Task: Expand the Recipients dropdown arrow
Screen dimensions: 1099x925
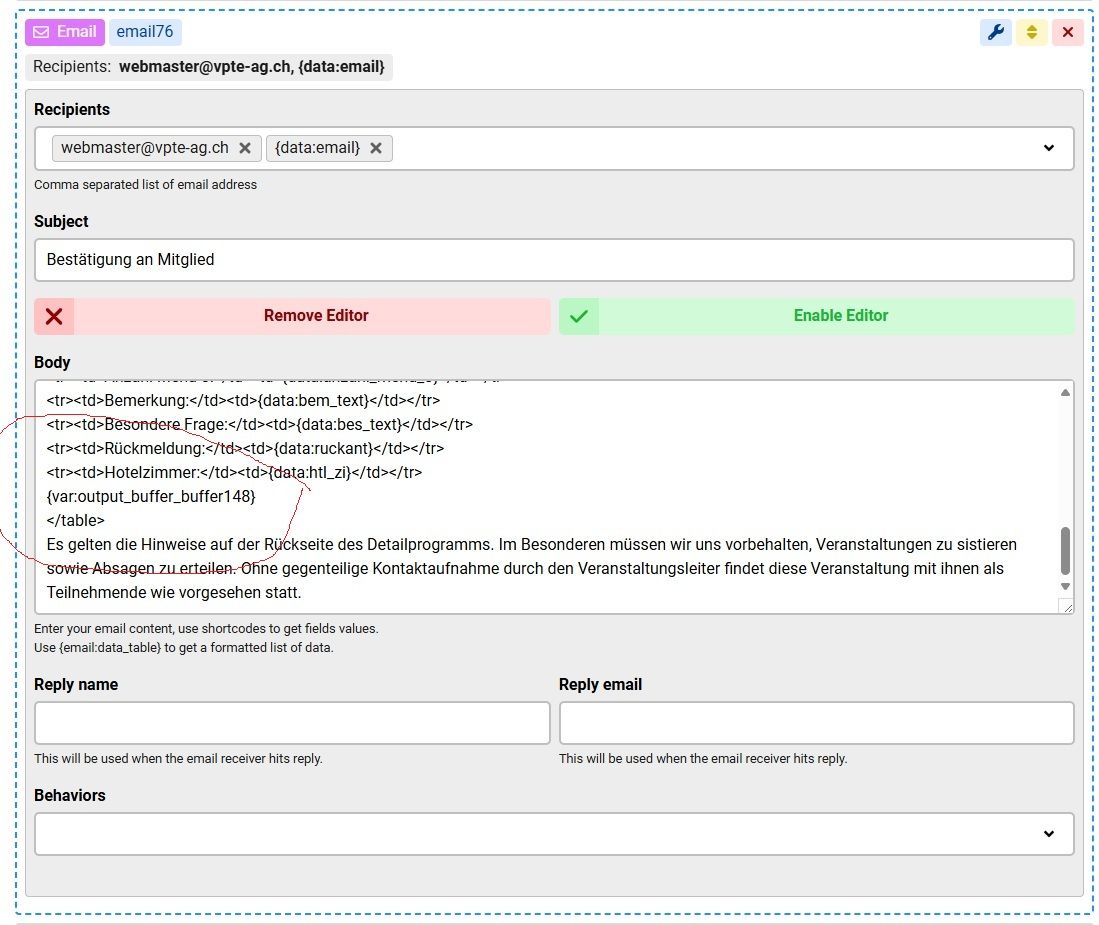Action: [1048, 148]
